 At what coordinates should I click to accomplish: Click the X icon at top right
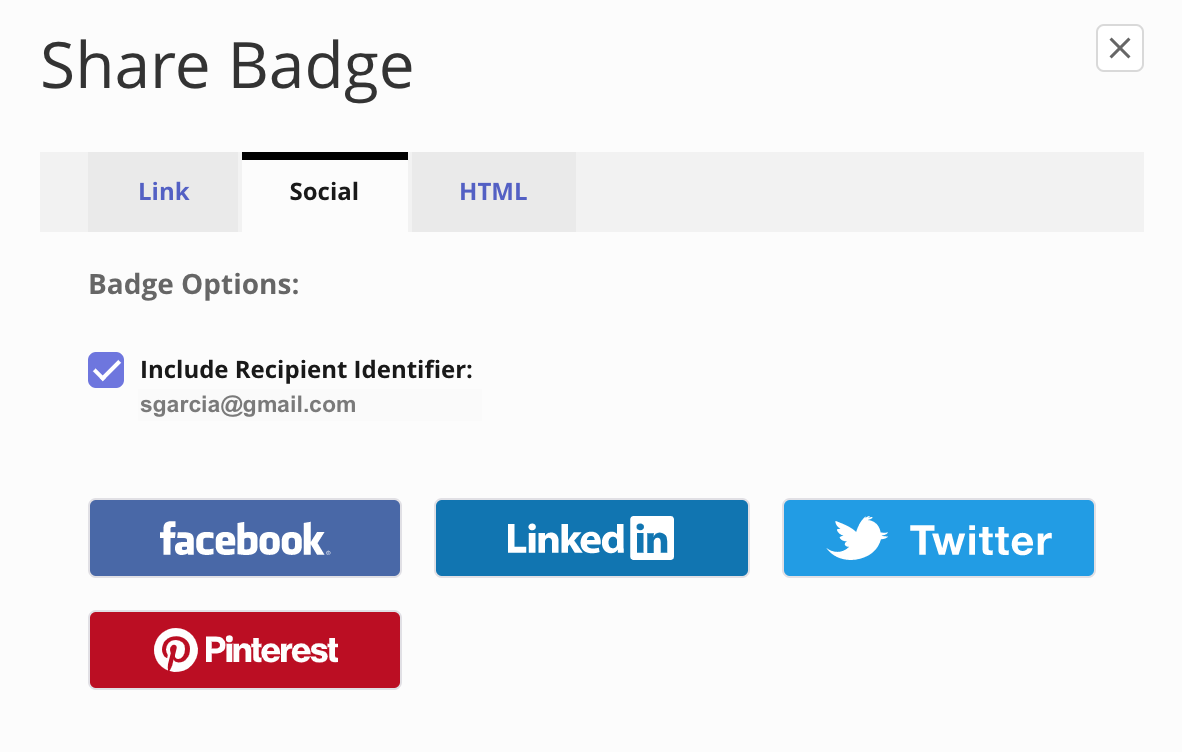(x=1119, y=48)
